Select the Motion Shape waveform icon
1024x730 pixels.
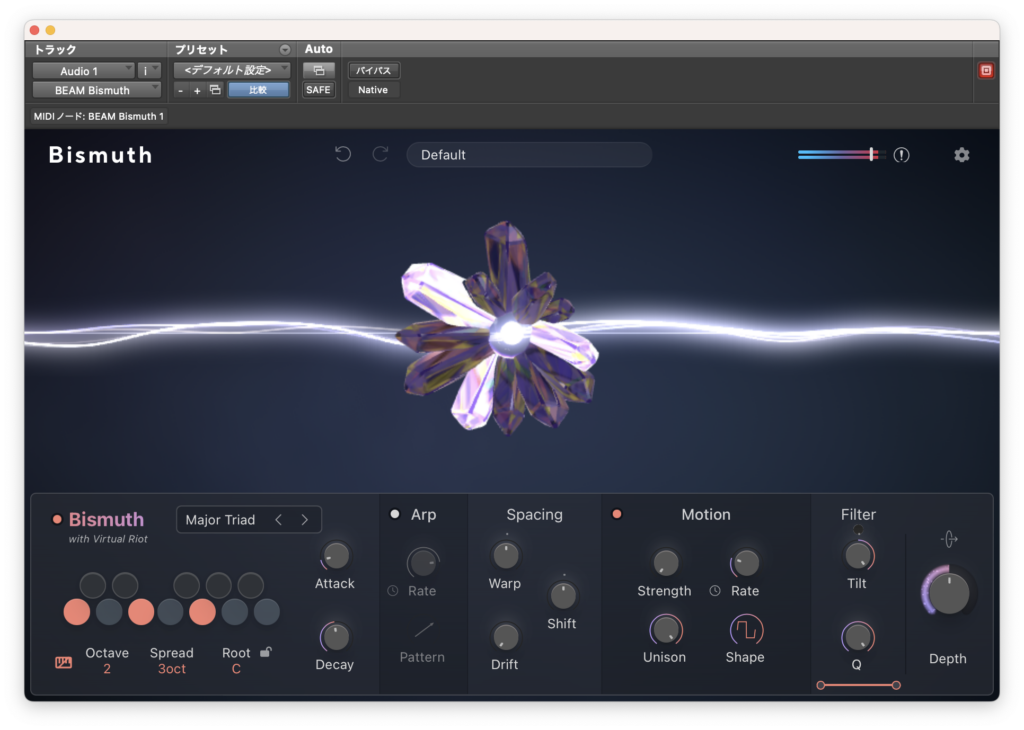pyautogui.click(x=746, y=630)
